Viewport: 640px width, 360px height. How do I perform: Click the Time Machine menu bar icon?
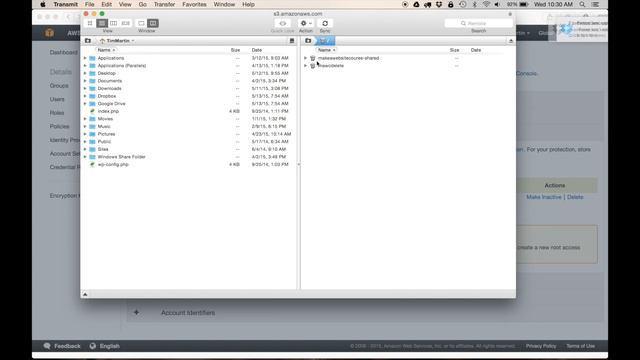coord(462,4)
